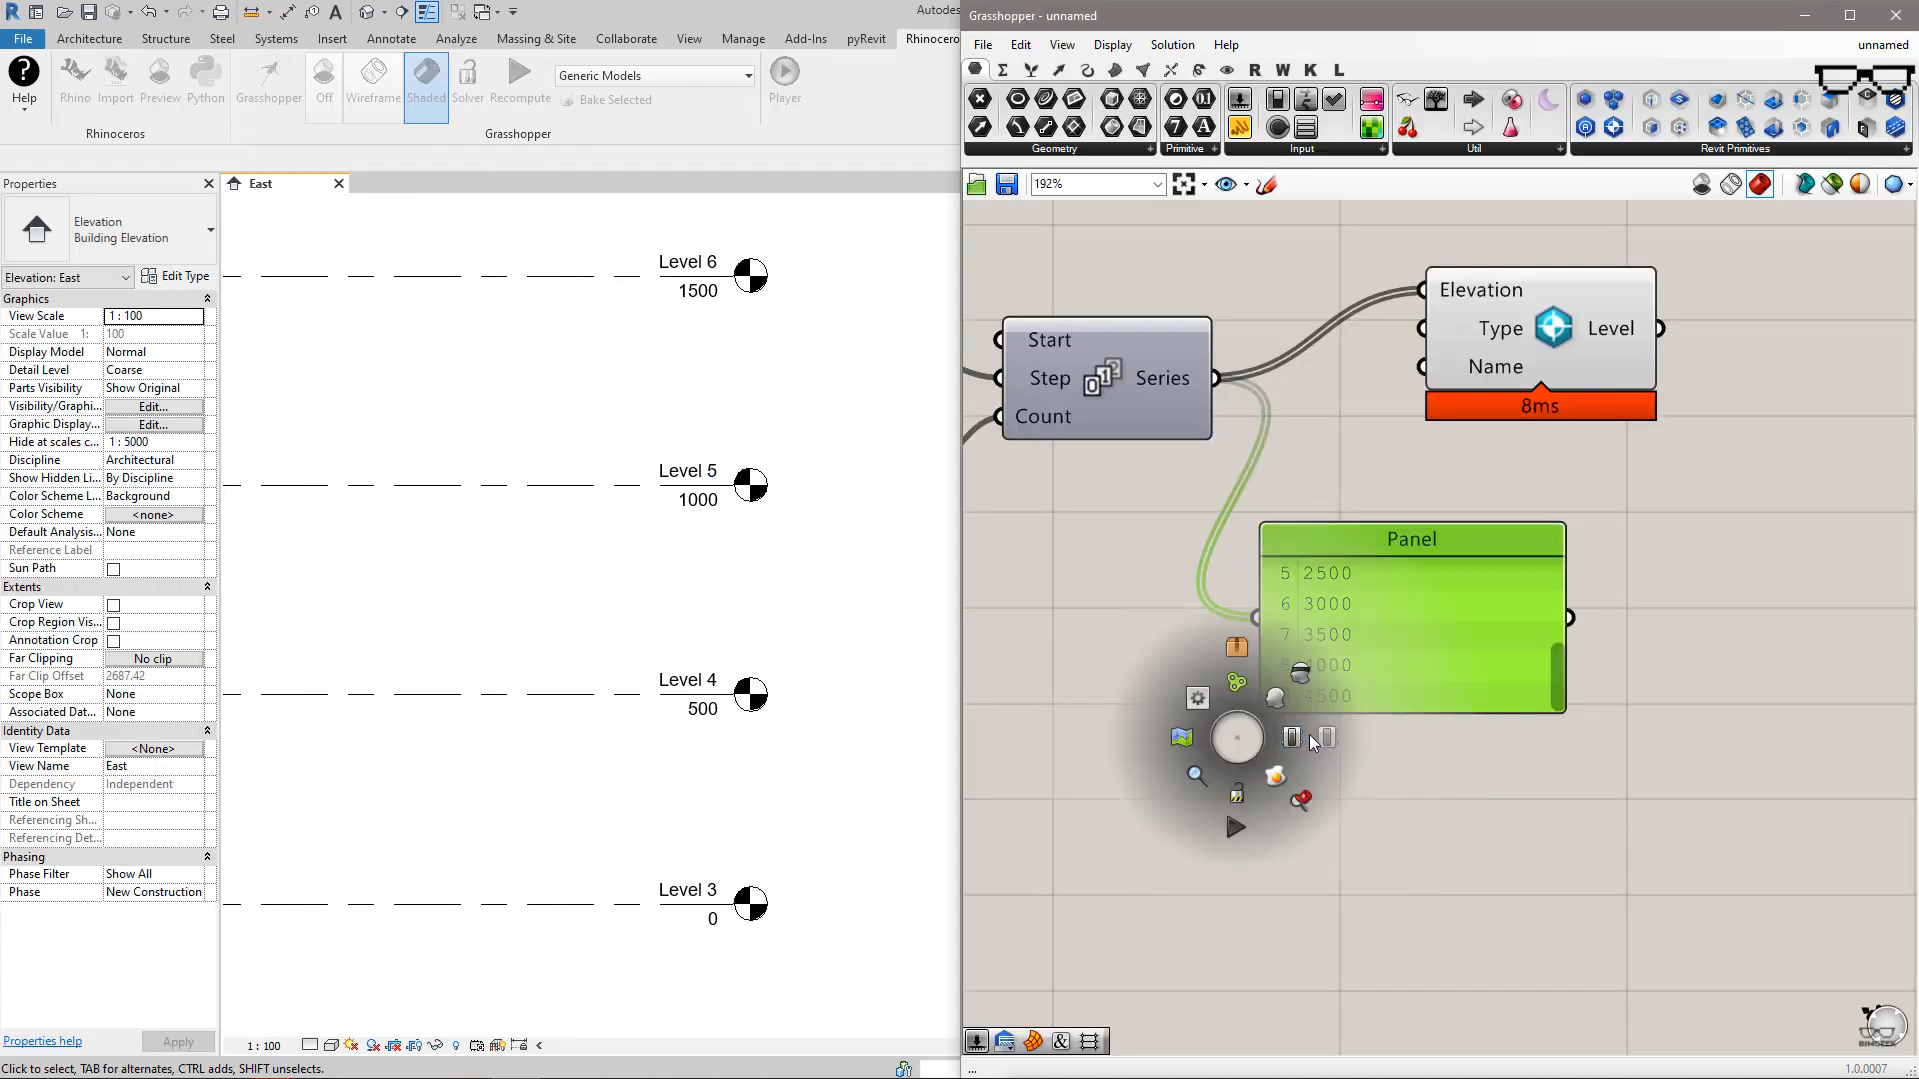The height and width of the screenshot is (1079, 1919).
Task: Click the gear preferences icon in radial menu
Action: pos(1197,698)
